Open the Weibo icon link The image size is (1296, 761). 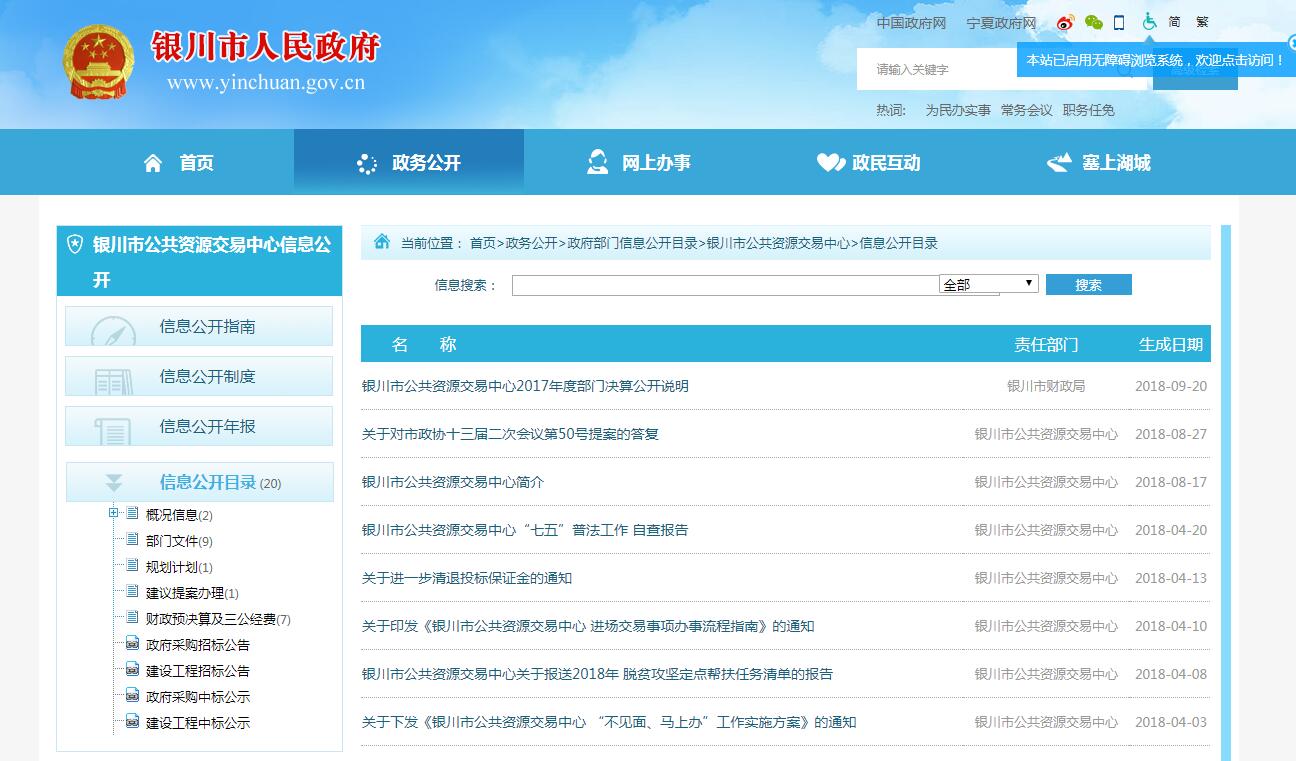tap(1066, 22)
